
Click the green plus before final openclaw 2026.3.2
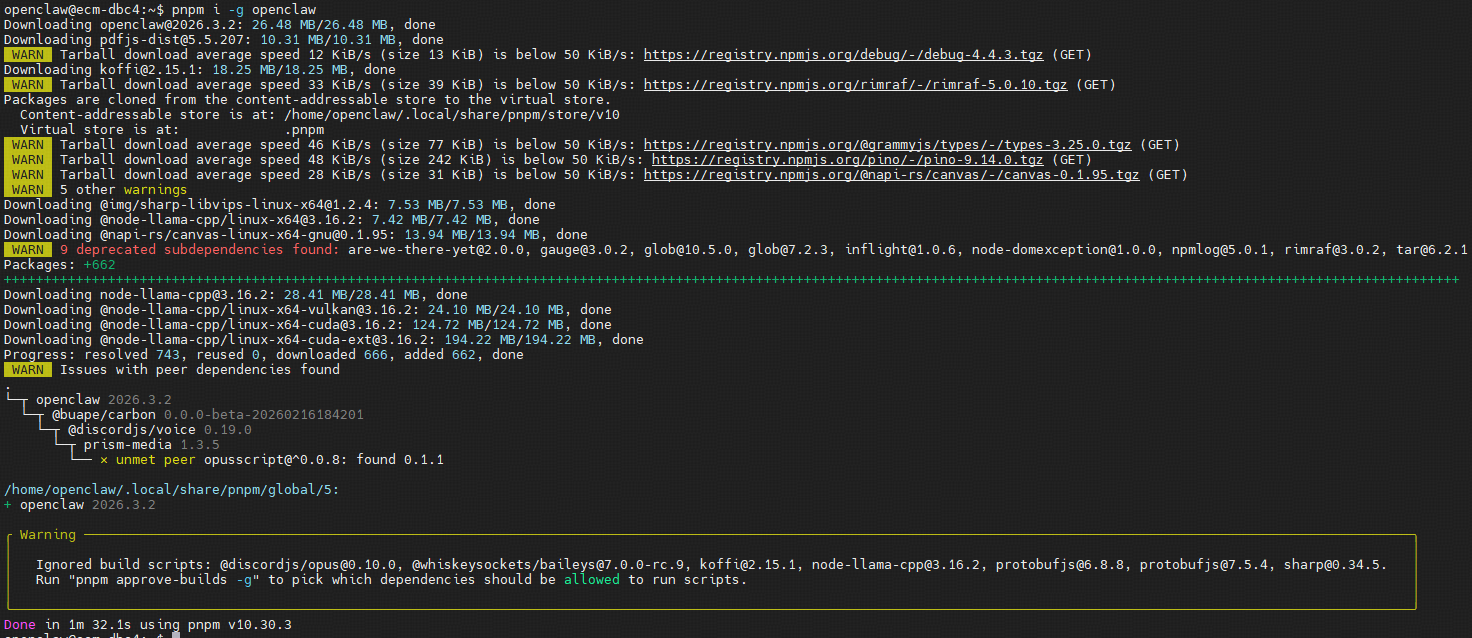8,505
